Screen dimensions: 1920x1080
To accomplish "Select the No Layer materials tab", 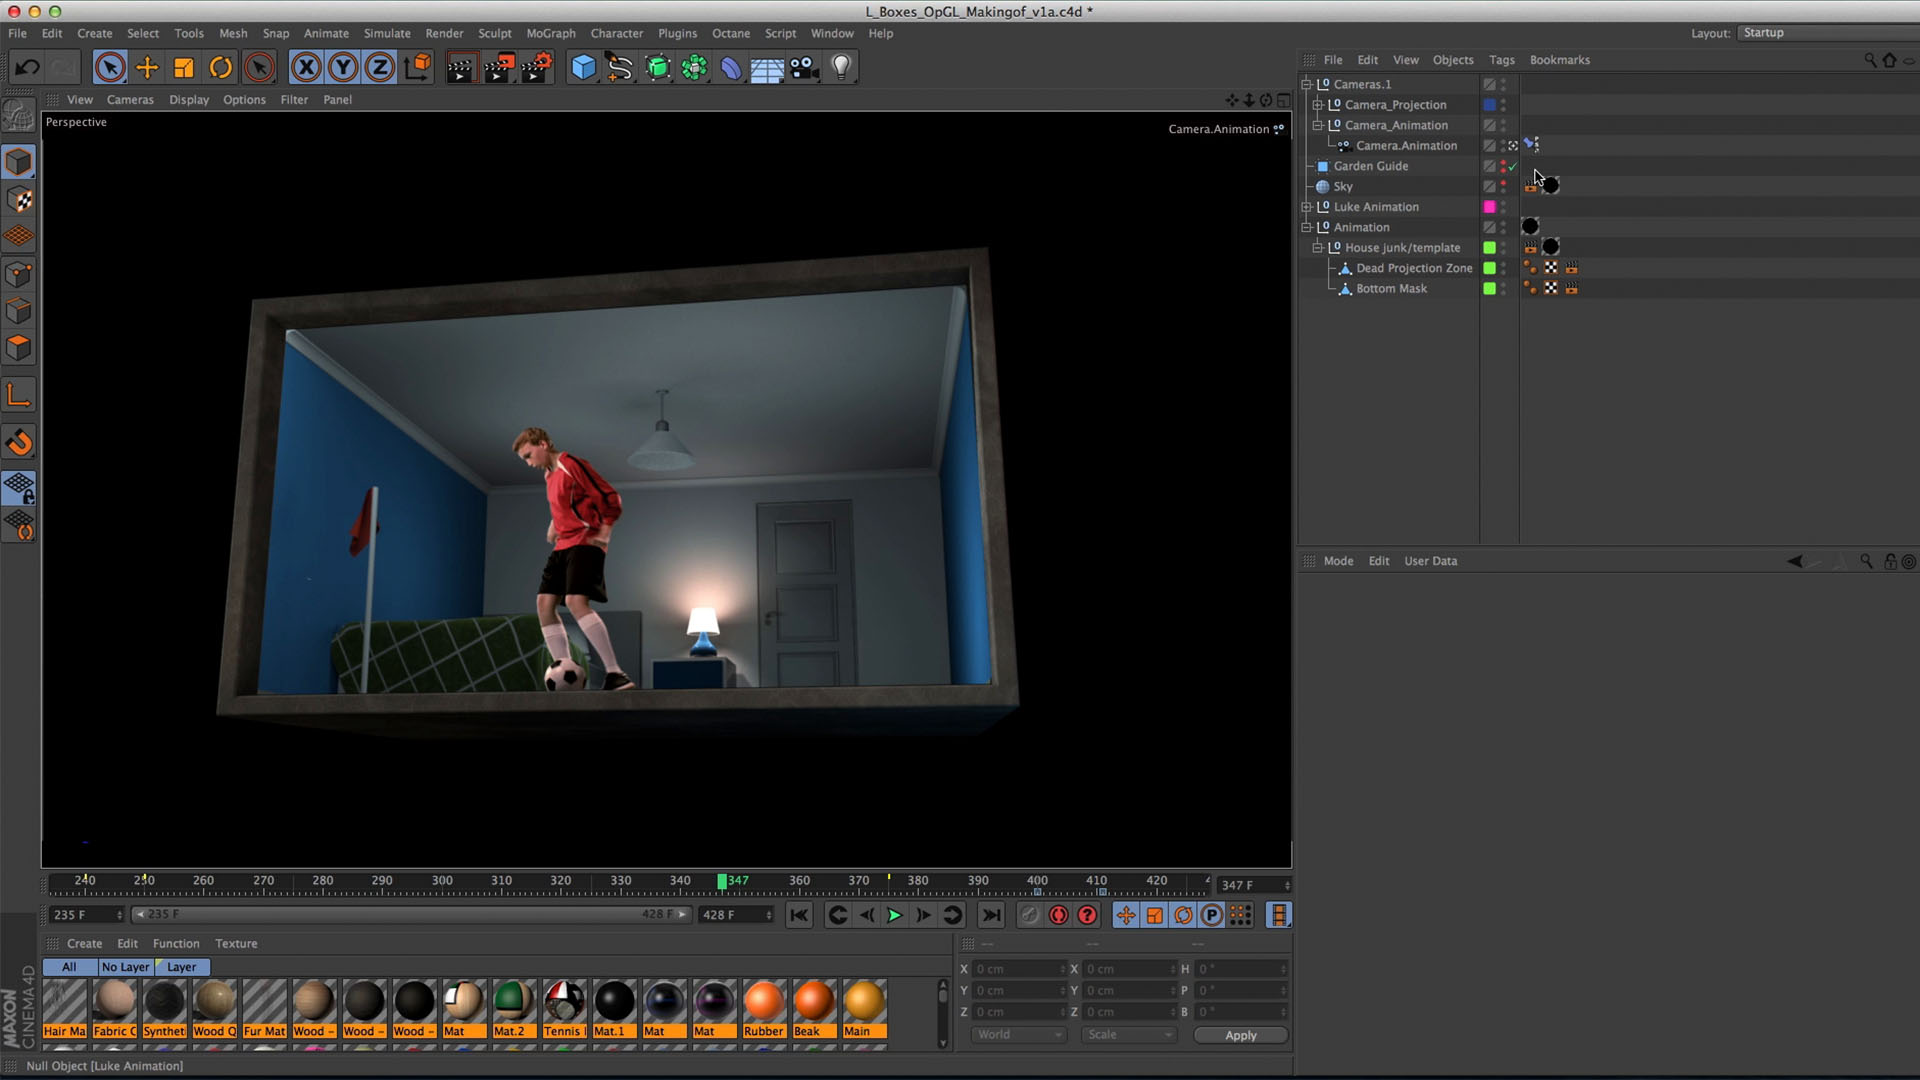I will 126,967.
